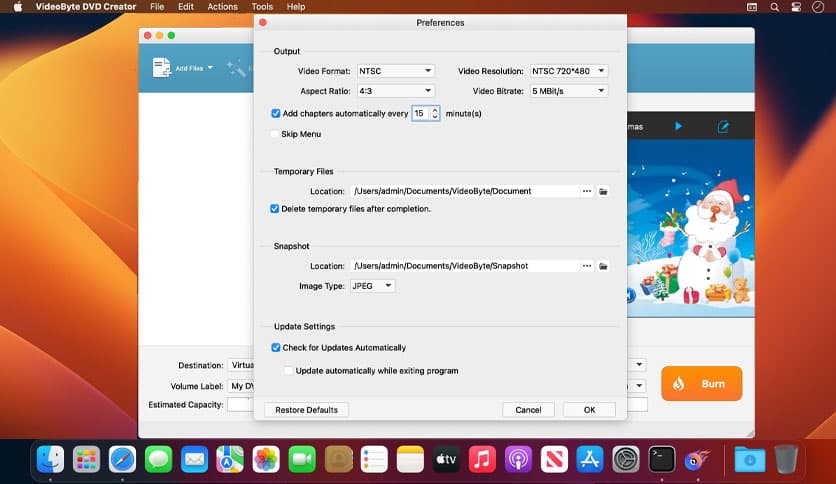The image size is (836, 484).
Task: Close the Preferences dialog
Action: point(263,22)
